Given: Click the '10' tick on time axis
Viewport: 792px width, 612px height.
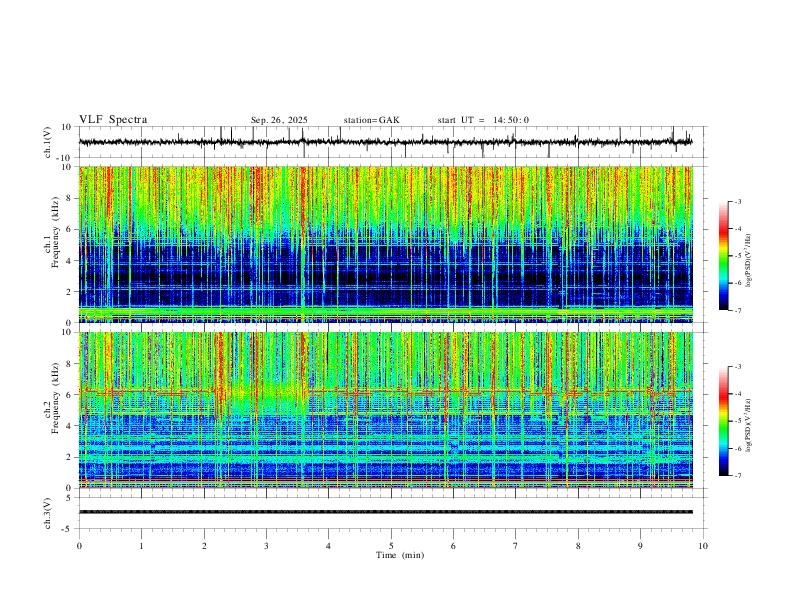Looking at the screenshot, I should point(703,546).
